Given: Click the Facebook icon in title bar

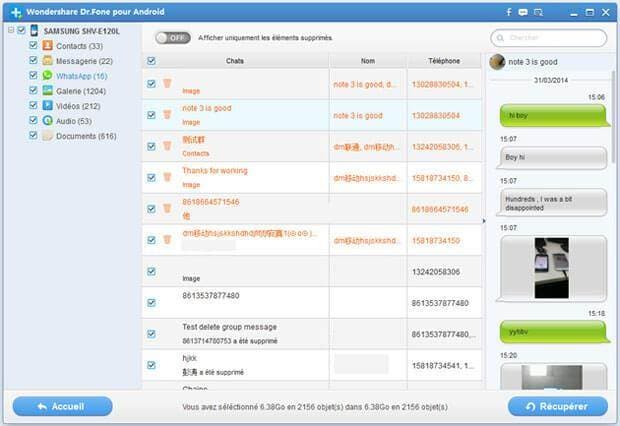Looking at the screenshot, I should click(509, 12).
